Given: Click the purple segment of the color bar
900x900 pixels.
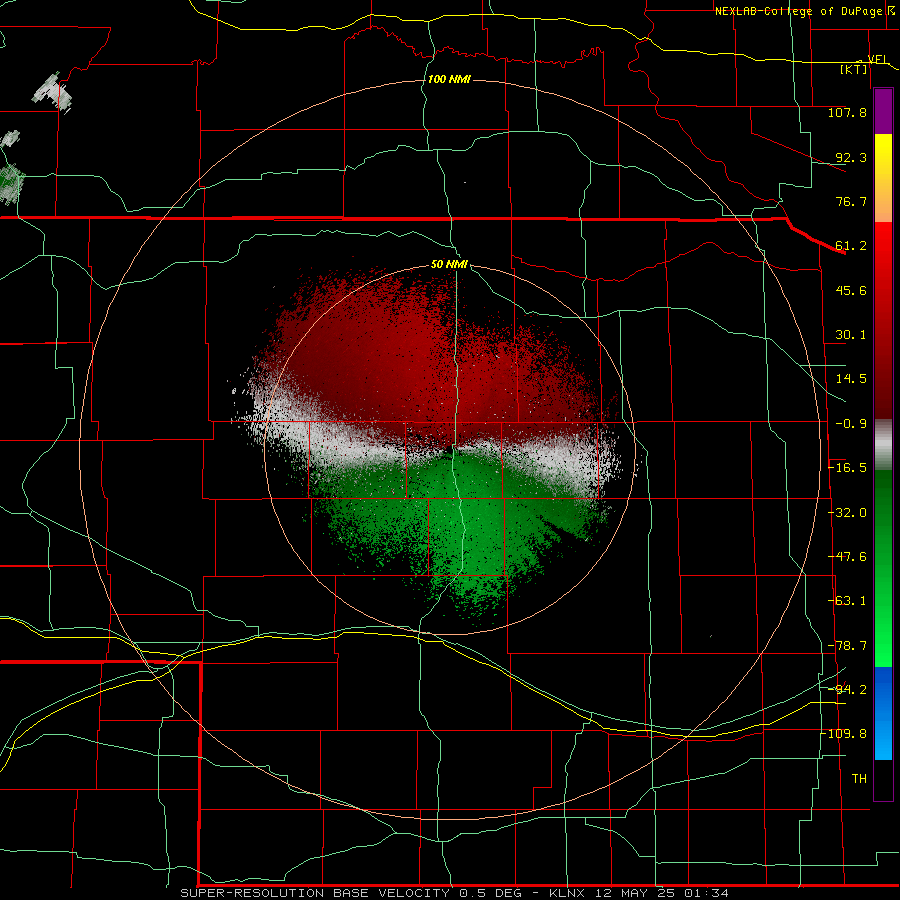Looking at the screenshot, I should click(883, 111).
